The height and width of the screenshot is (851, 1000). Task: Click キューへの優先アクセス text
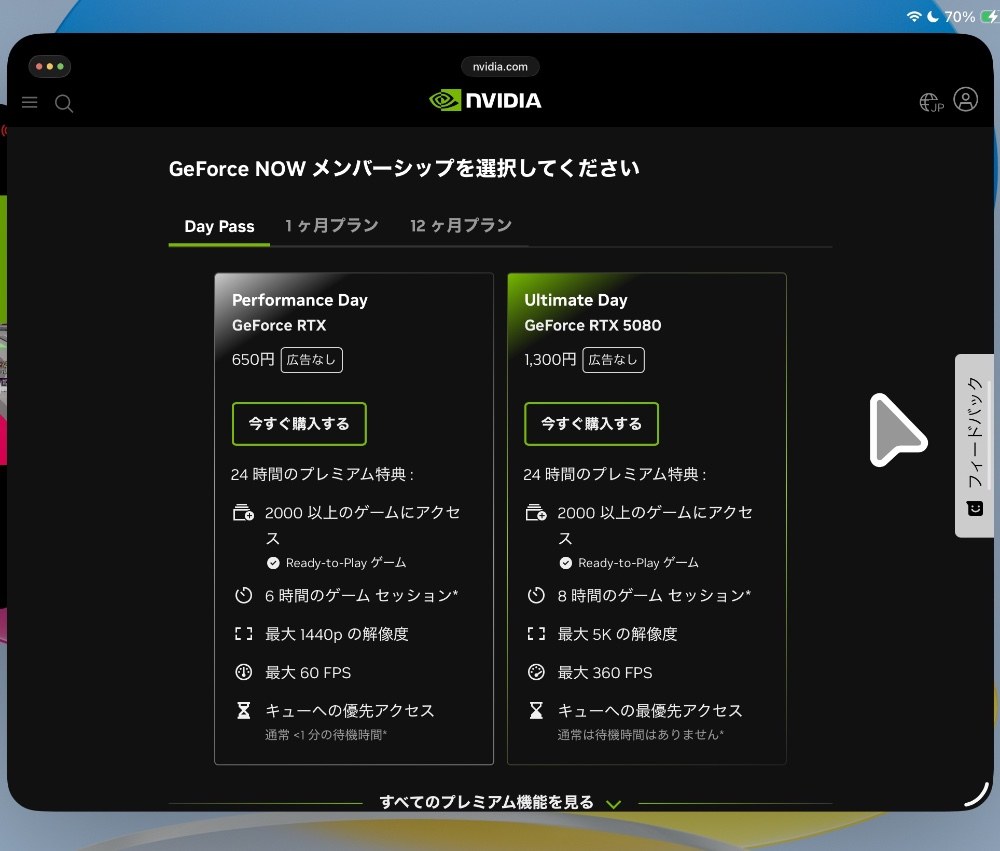click(x=349, y=711)
